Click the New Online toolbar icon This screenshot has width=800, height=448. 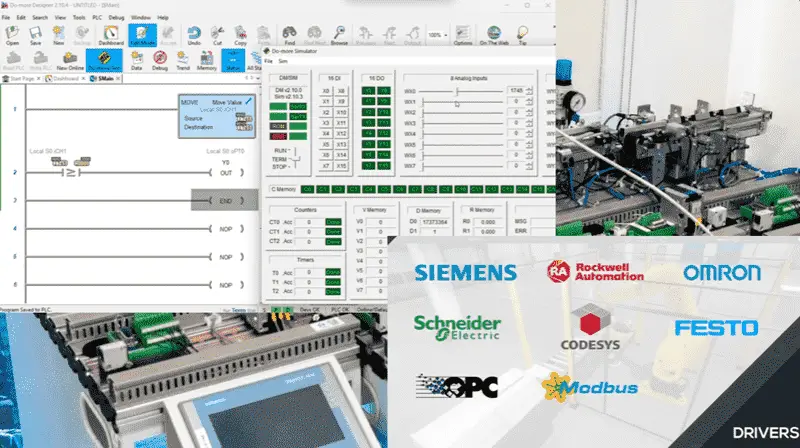coord(70,60)
